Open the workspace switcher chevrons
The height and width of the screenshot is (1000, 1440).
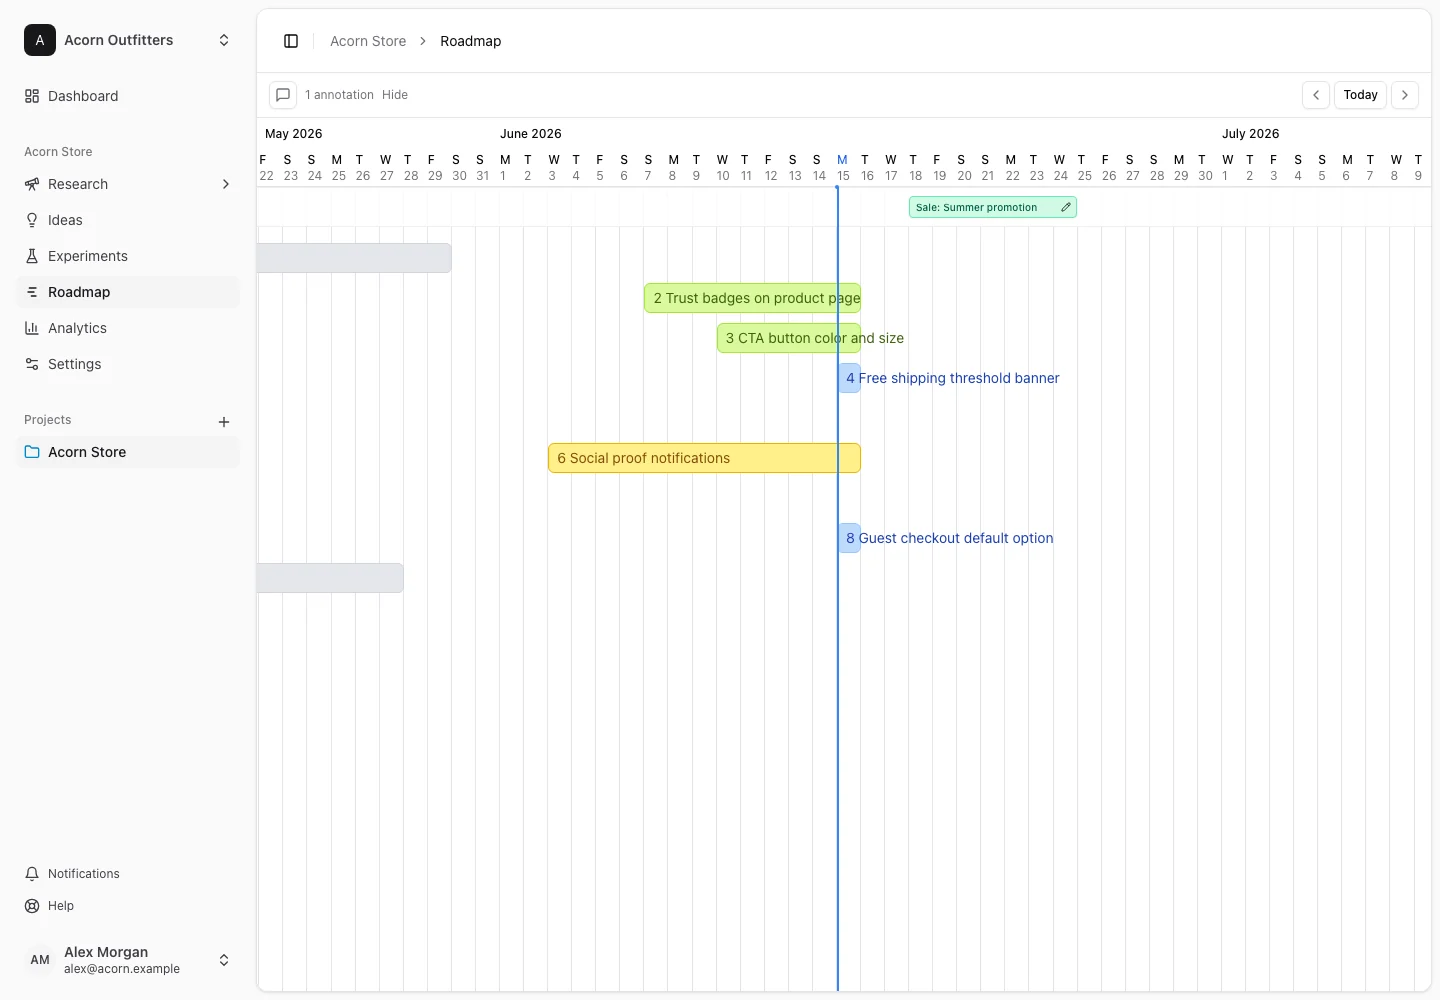click(224, 40)
